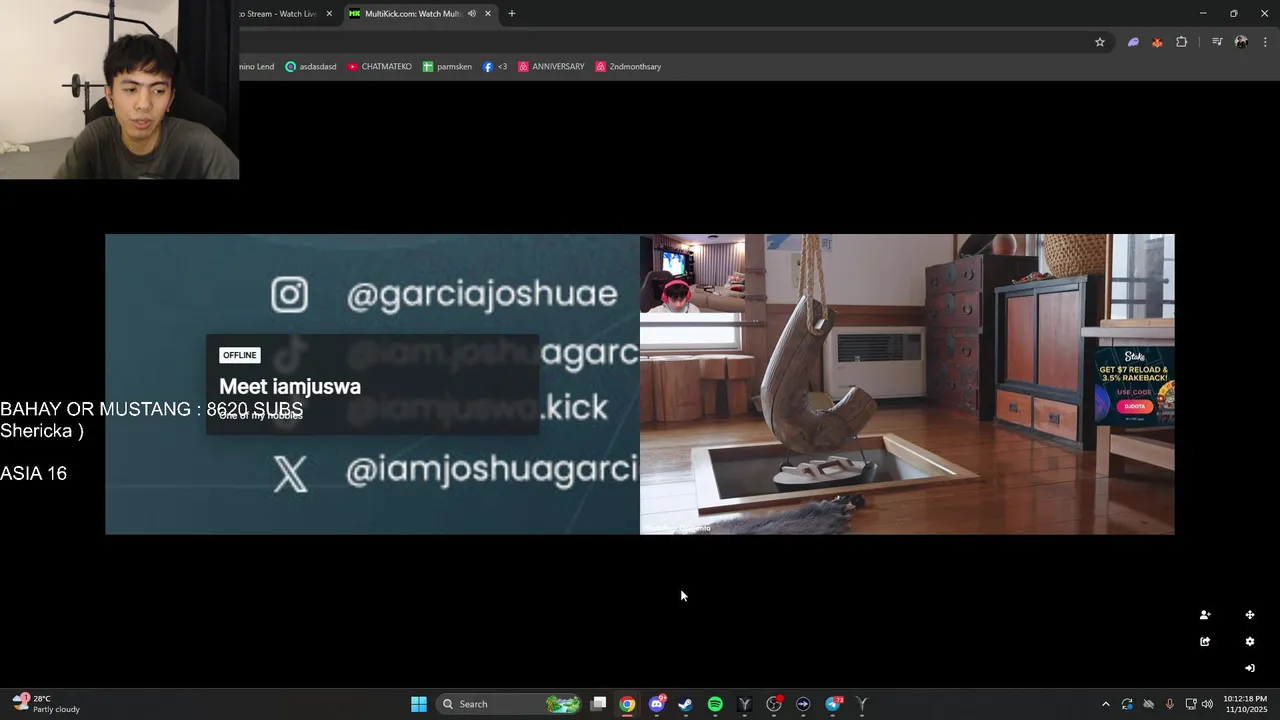Open Spotify from the taskbar
The width and height of the screenshot is (1280, 720).
pyautogui.click(x=715, y=704)
